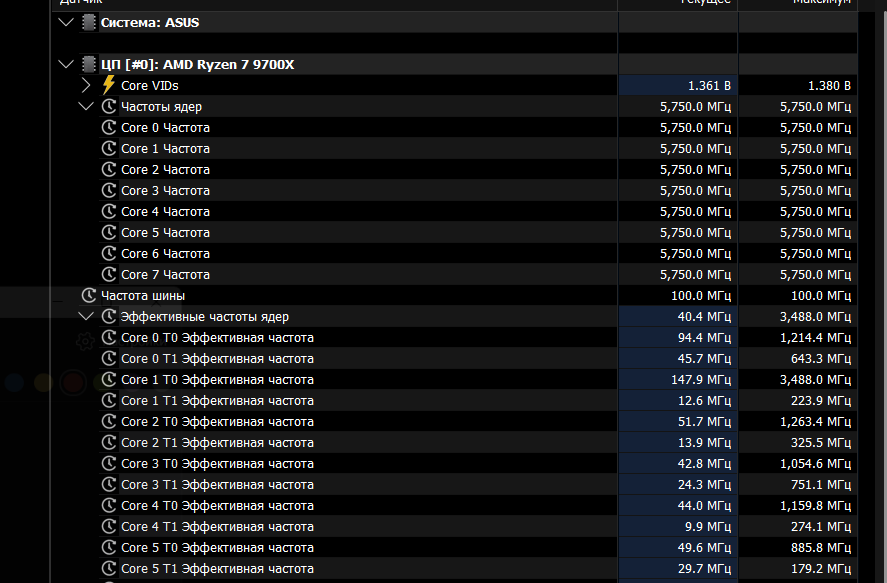Click clock icon for Core 0 T0 Эффективная частота
The height and width of the screenshot is (583, 887).
point(109,338)
